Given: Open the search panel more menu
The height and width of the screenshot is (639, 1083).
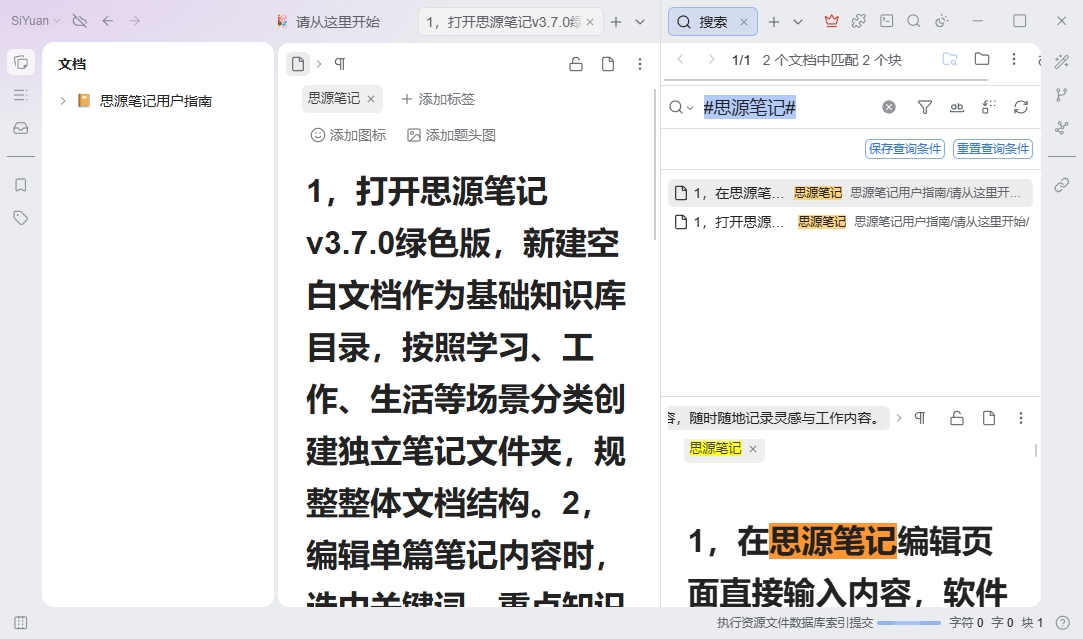Looking at the screenshot, I should click(1014, 59).
